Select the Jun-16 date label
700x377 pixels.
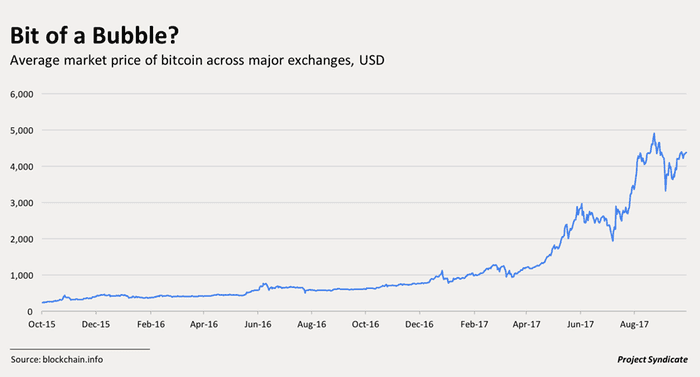258,324
